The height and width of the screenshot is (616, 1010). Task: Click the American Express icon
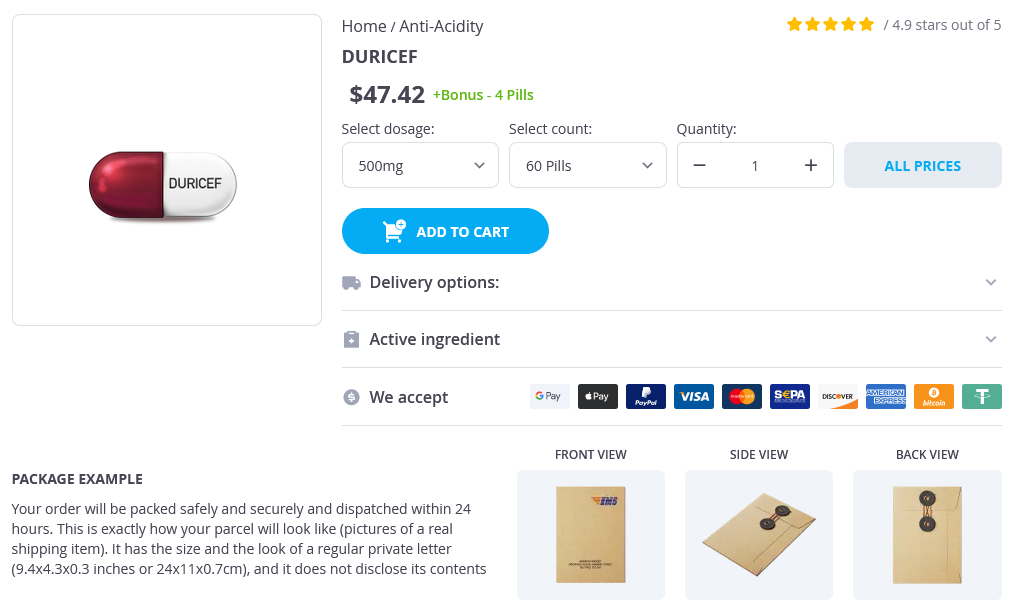[x=885, y=396]
